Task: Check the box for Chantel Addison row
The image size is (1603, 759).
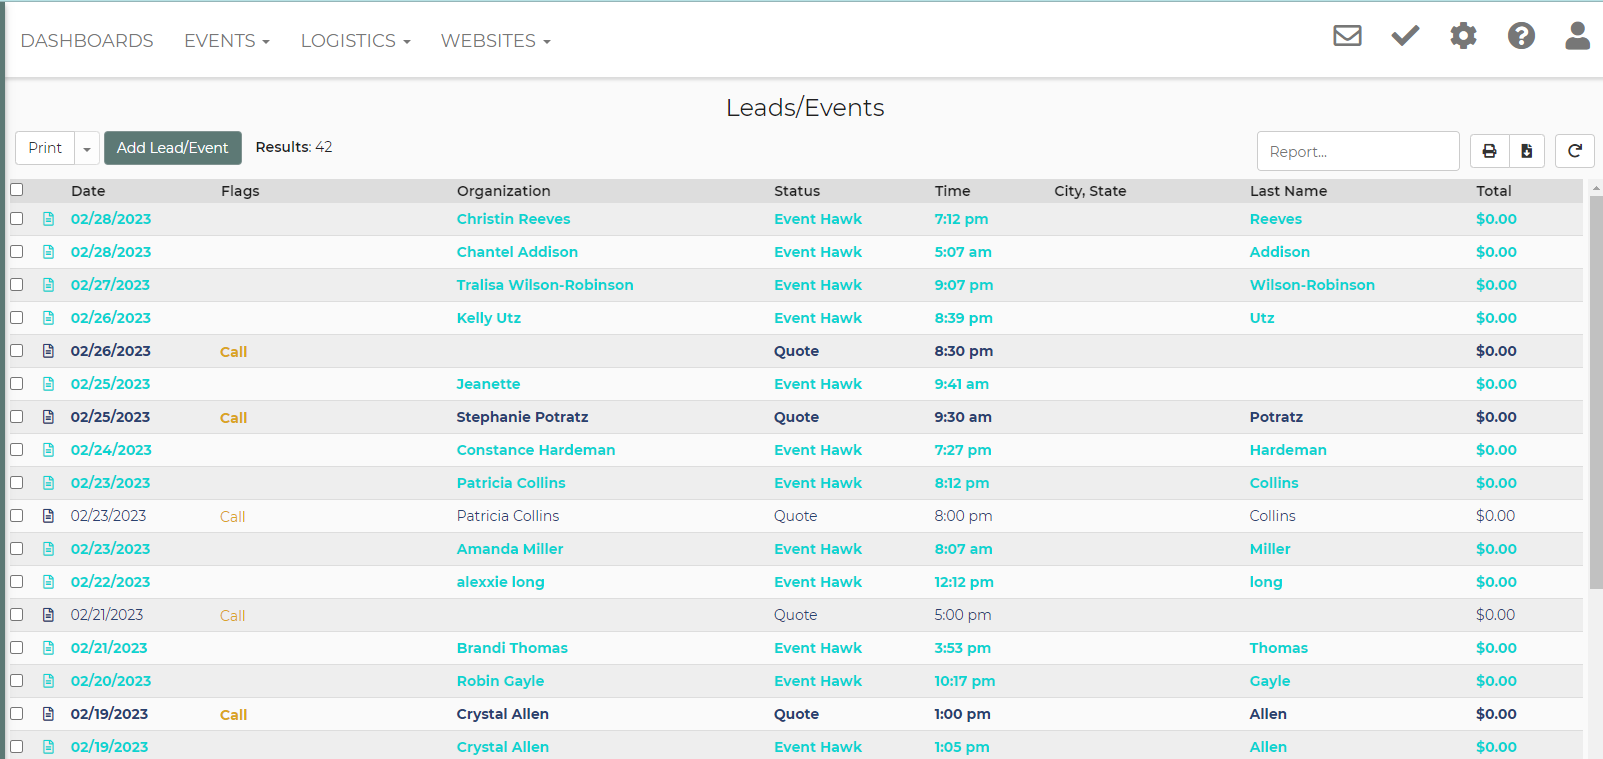Action: [17, 252]
